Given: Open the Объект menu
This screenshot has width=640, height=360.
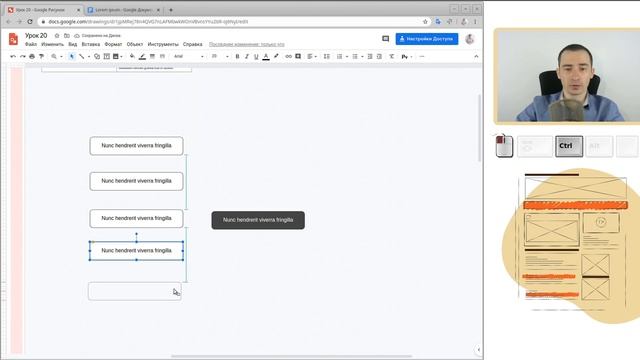Looking at the screenshot, I should pyautogui.click(x=135, y=44).
